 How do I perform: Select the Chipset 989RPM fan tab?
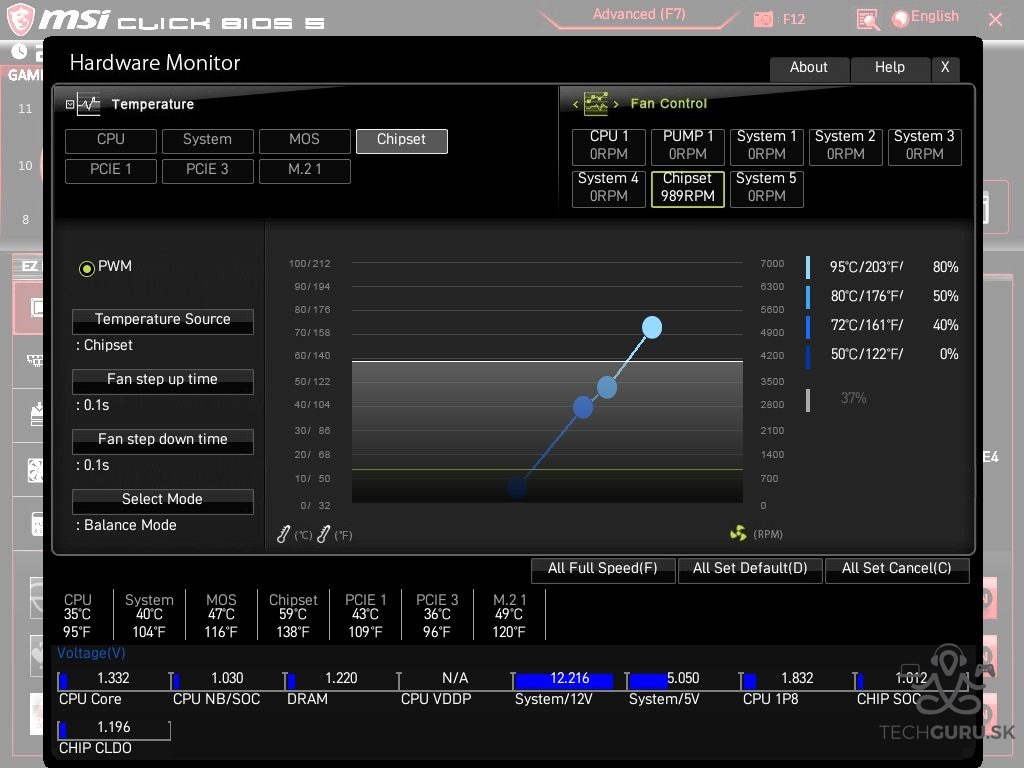pos(688,189)
